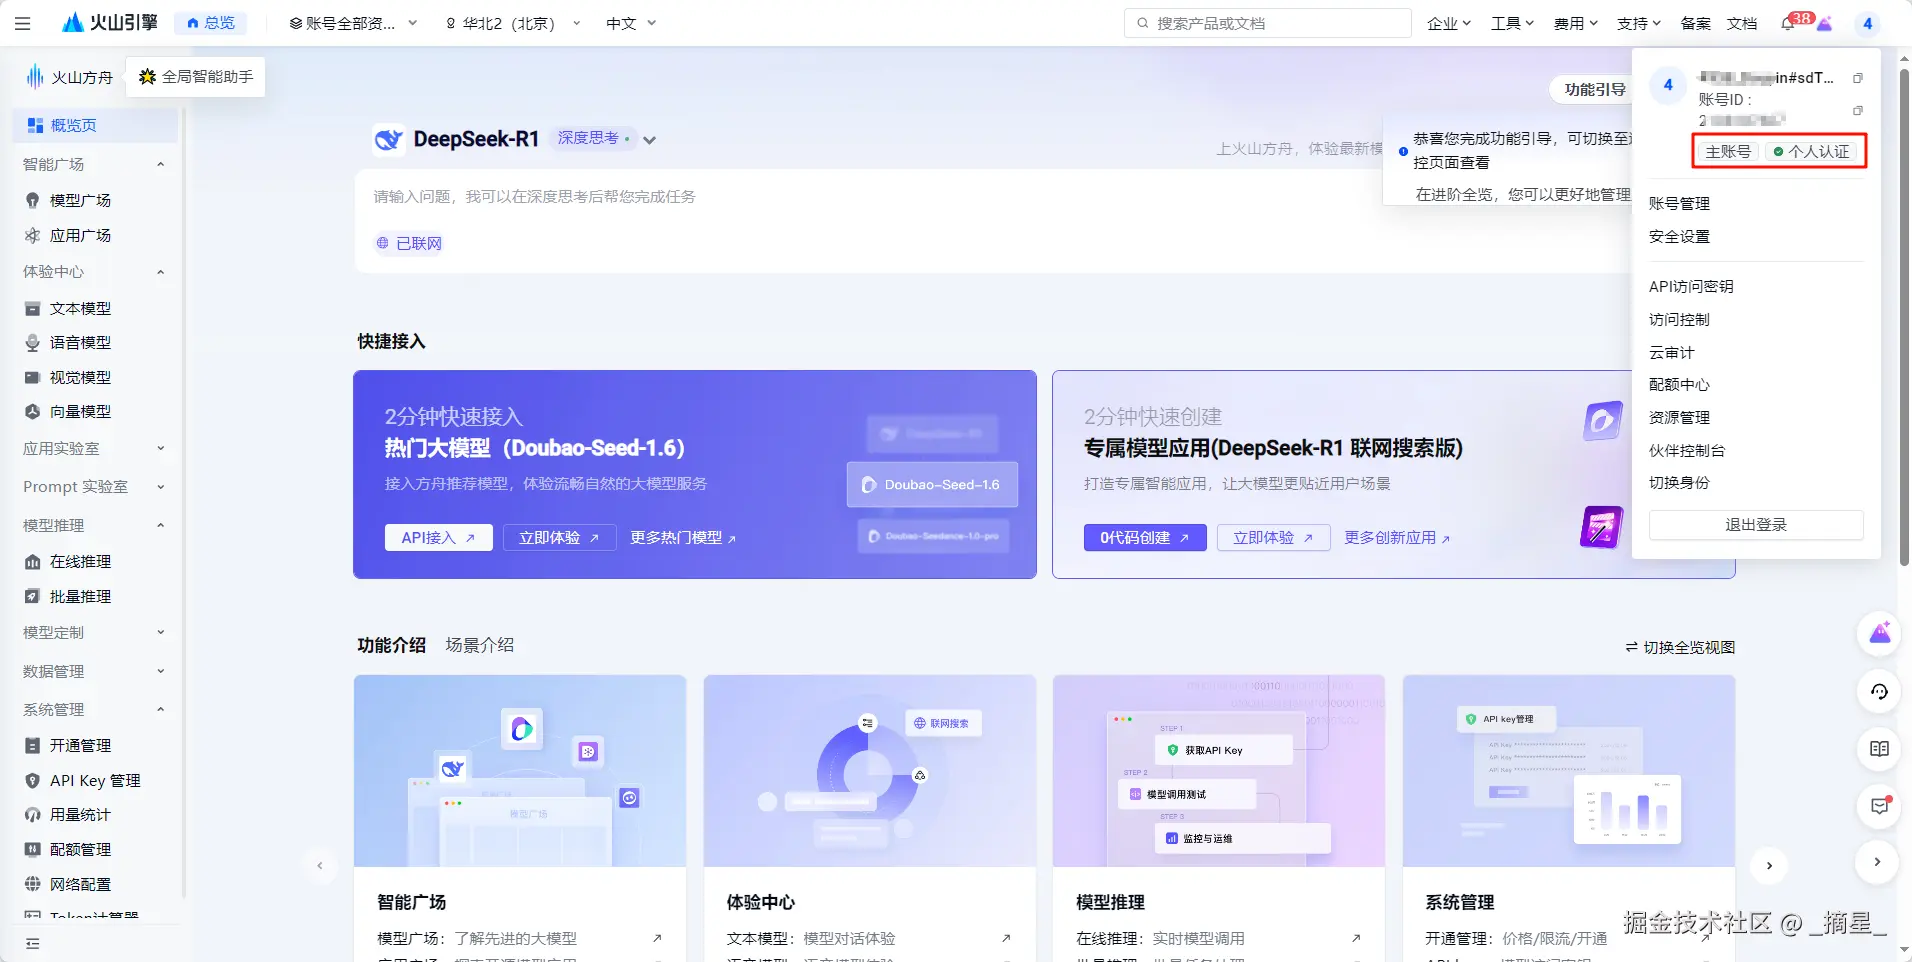Click the 功能引导 button
1912x962 pixels.
(x=1595, y=89)
